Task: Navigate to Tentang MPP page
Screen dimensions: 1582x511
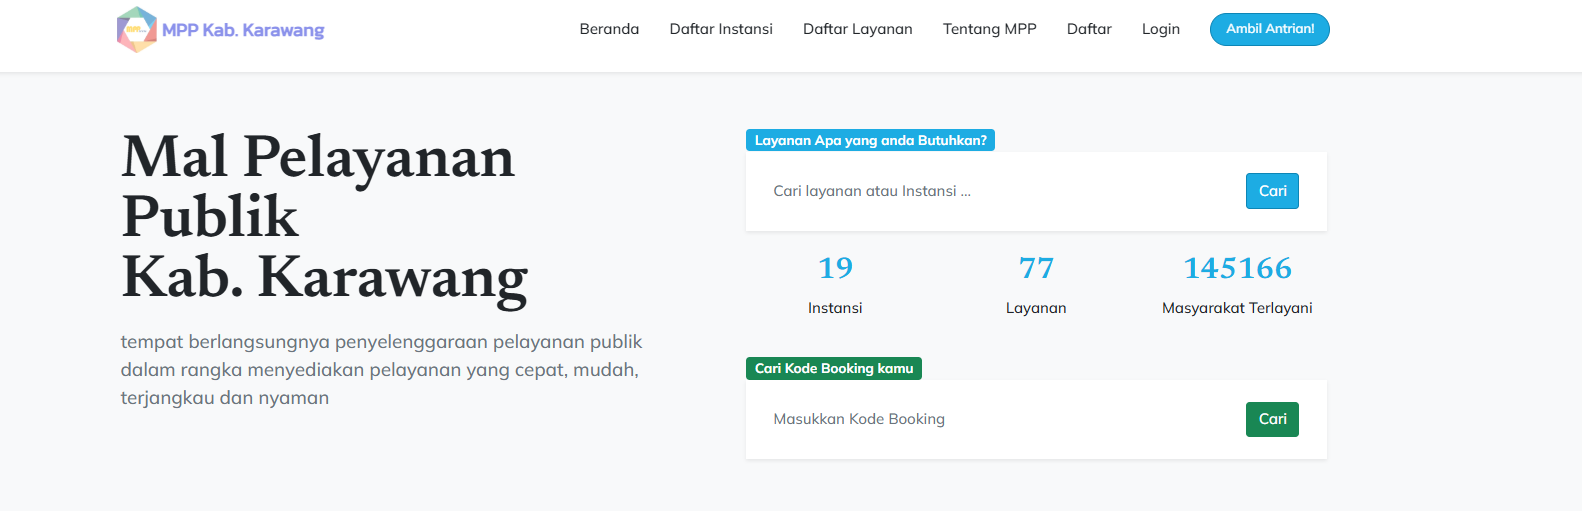Action: pos(990,29)
